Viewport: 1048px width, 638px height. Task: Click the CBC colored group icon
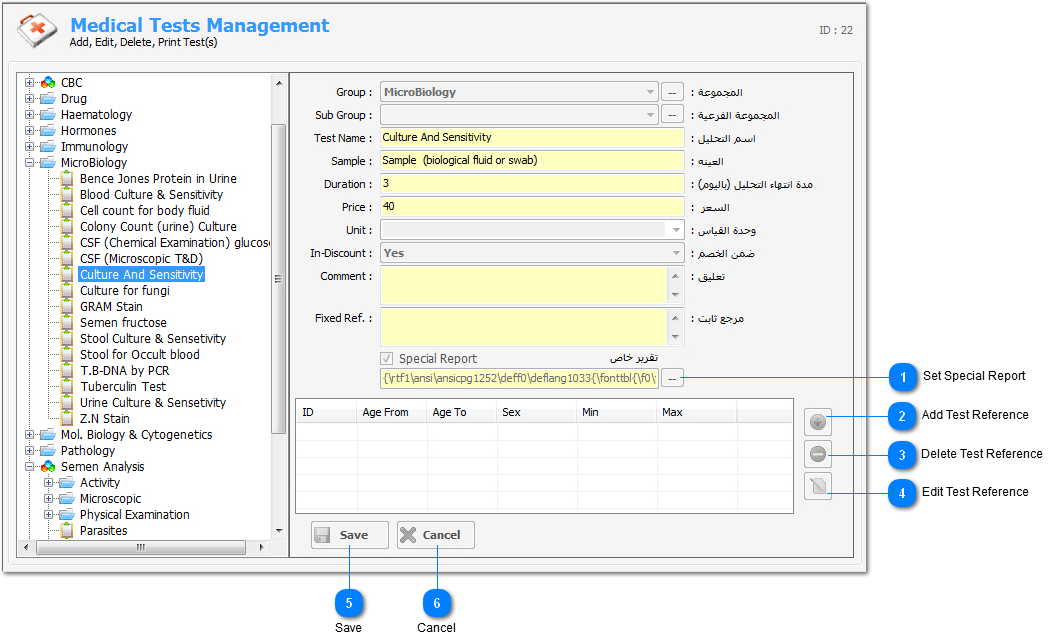pos(48,83)
